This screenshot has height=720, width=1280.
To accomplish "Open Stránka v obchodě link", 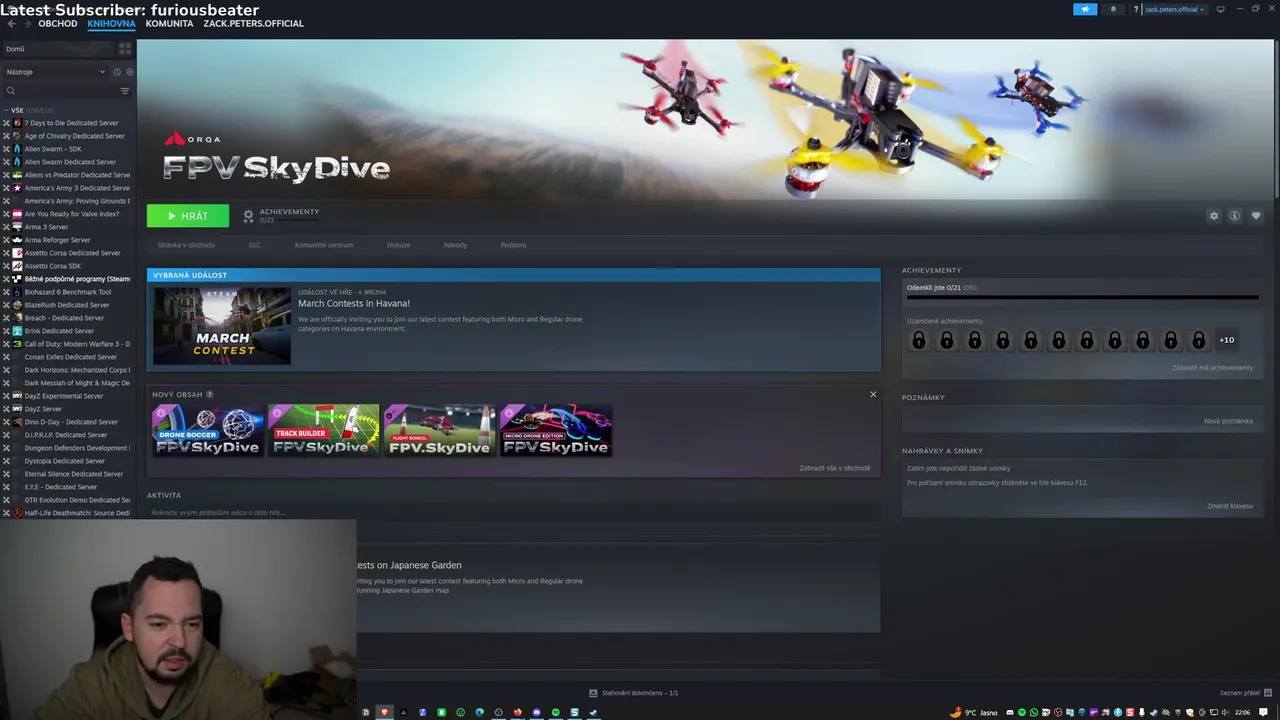I will coord(186,245).
